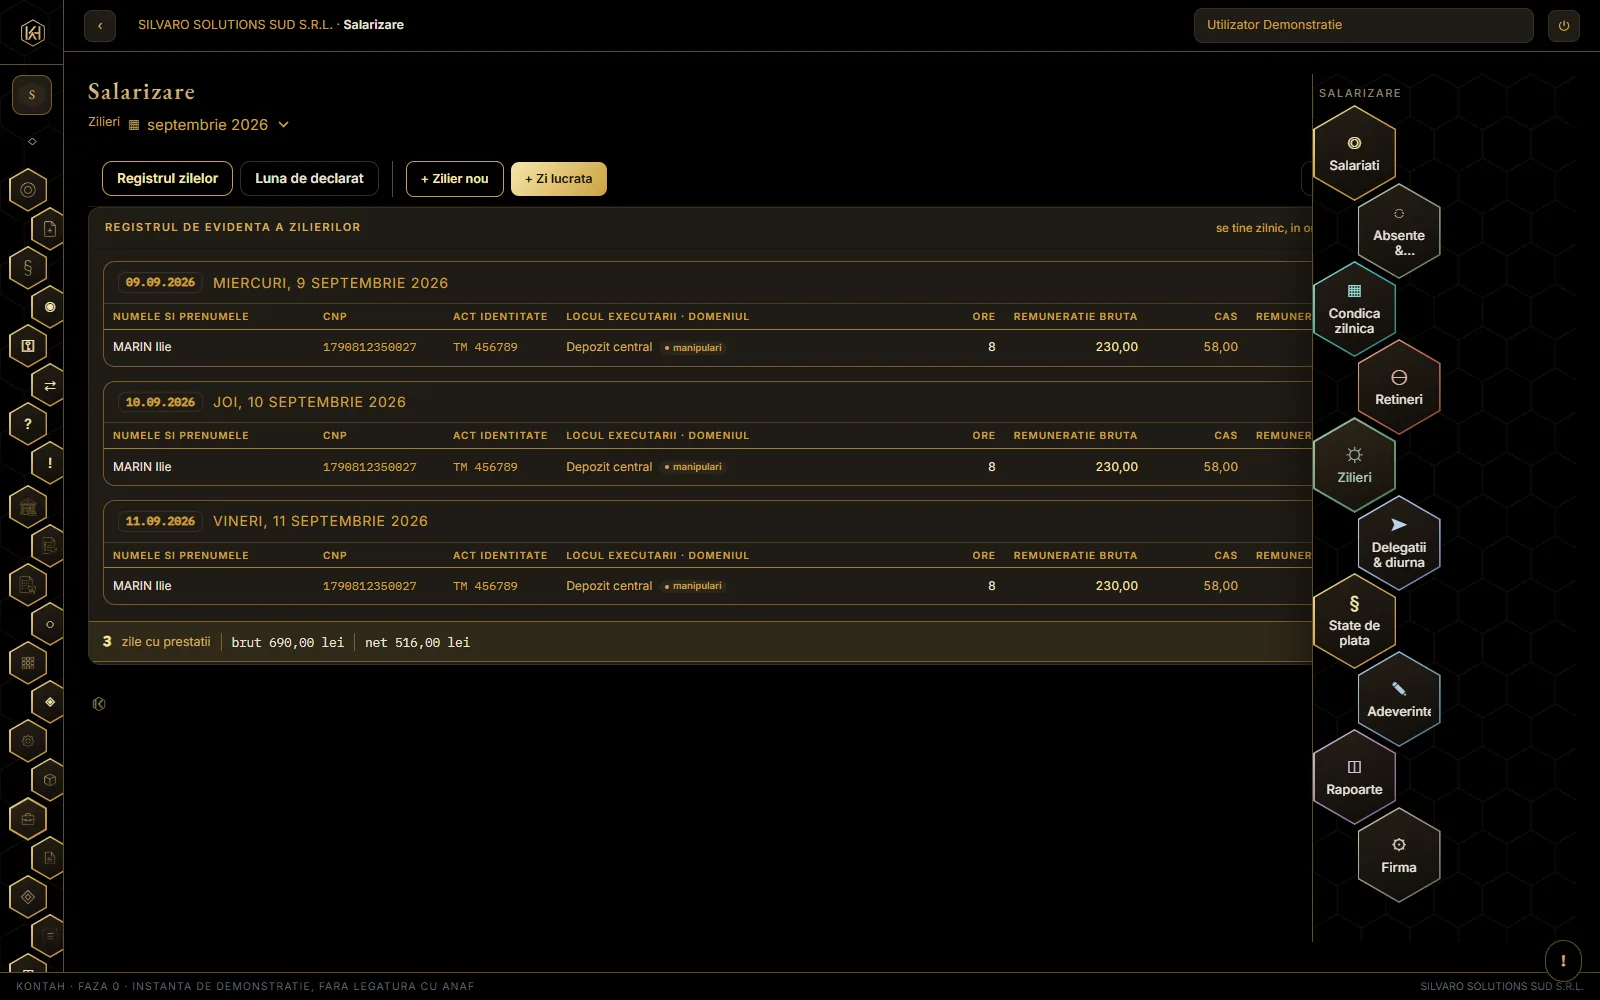Screen dimensions: 1600x1000
Task: Click the + Zilier nou button
Action: point(455,179)
